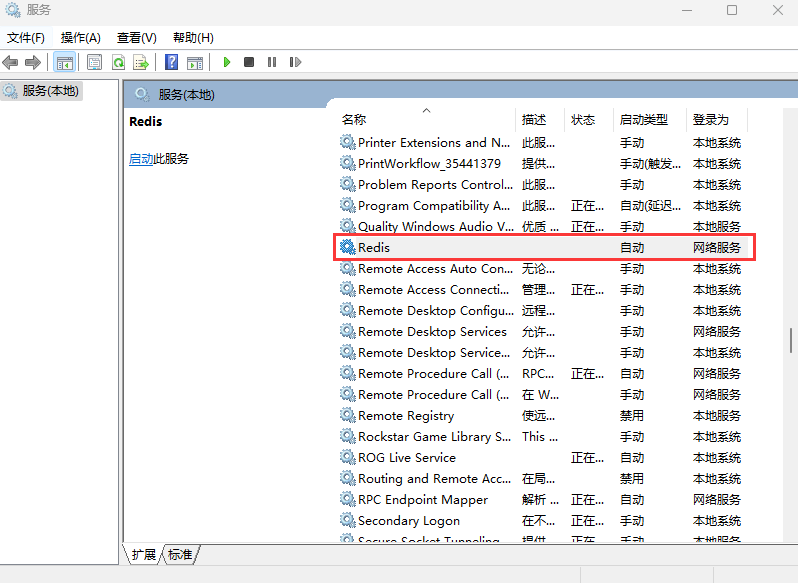Open the 操作(A) menu

click(x=80, y=38)
